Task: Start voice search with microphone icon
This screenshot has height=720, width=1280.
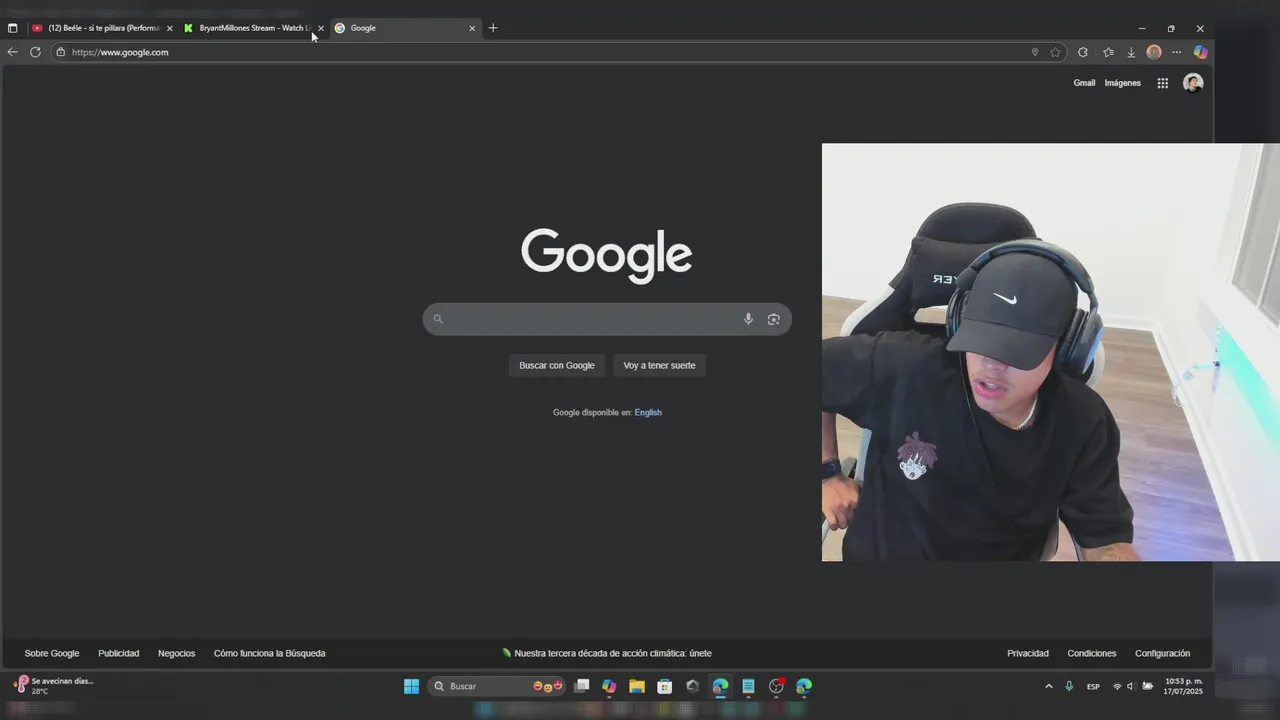Action: click(748, 319)
